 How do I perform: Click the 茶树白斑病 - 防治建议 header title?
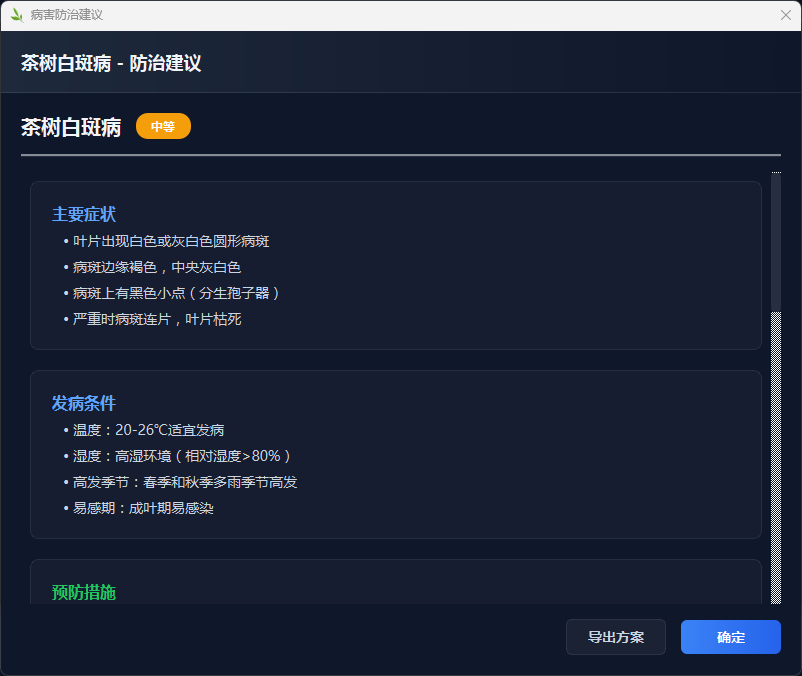[111, 63]
